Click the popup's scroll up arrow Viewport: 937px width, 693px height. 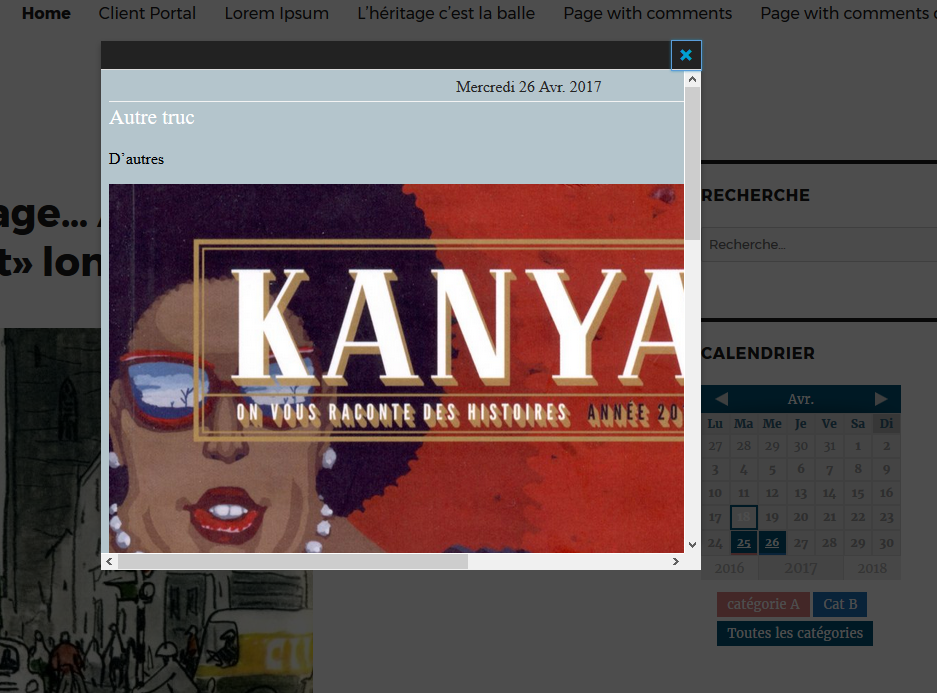[692, 79]
